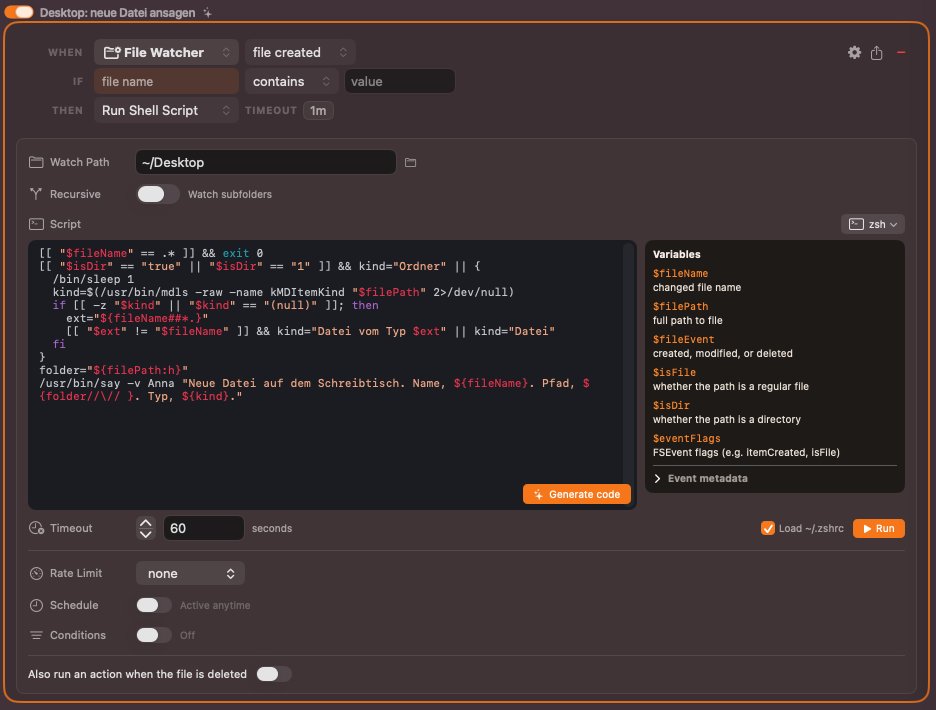
Task: Click the 'full path to file' description
Action: pyautogui.click(x=688, y=320)
